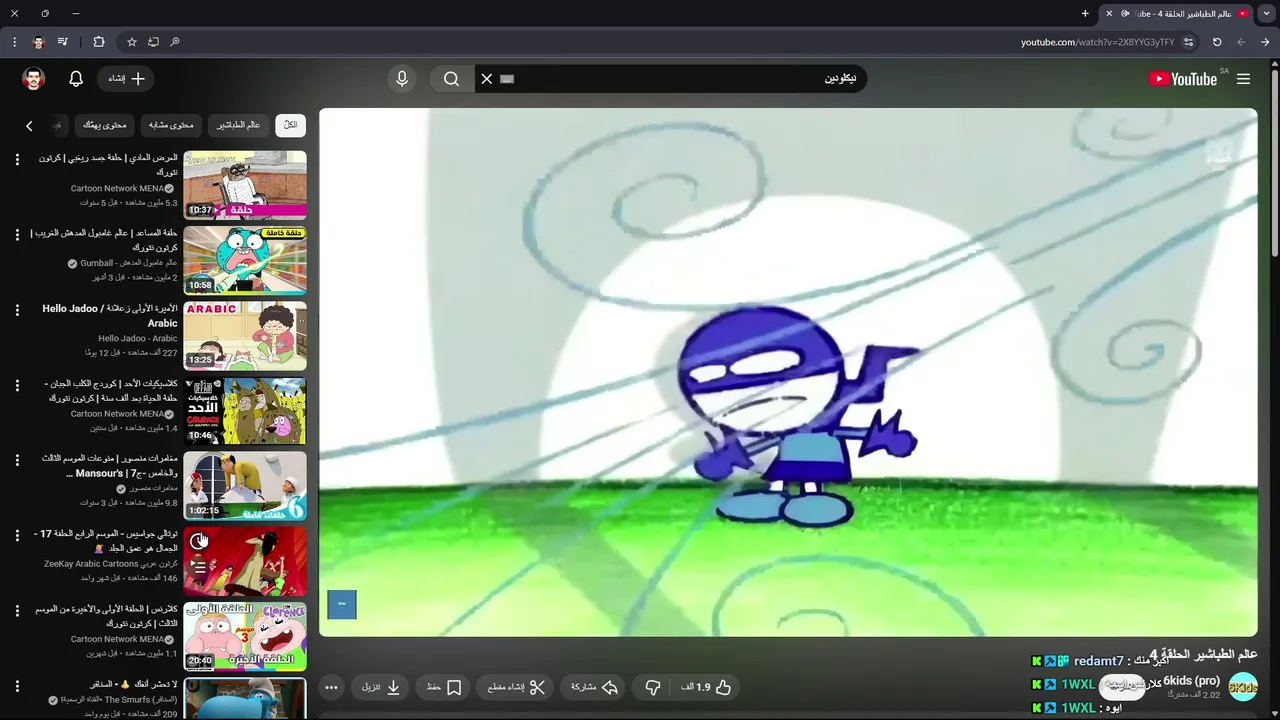The image size is (1280, 720).
Task: Open a new browser tab
Action: (1085, 13)
